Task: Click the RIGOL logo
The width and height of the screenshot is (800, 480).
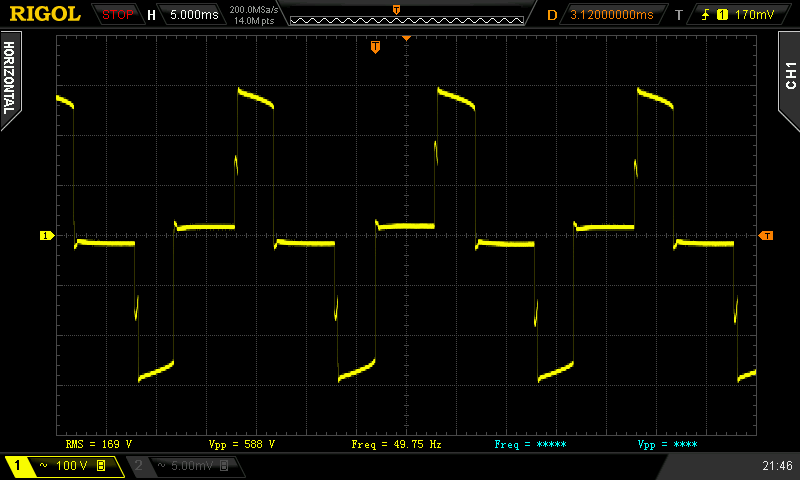Action: (45, 14)
